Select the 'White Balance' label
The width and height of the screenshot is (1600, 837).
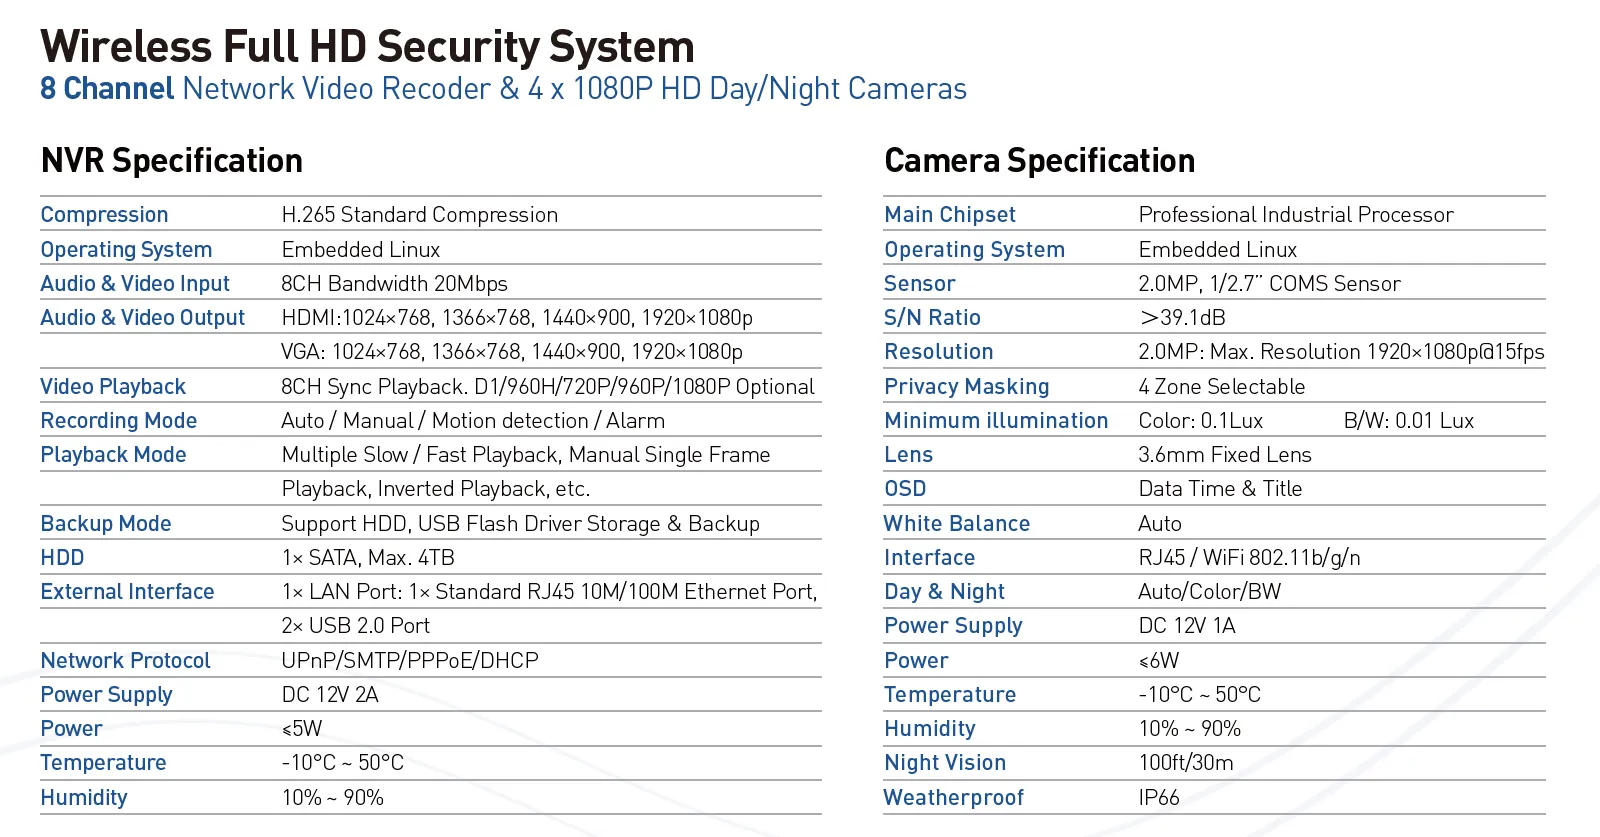[956, 524]
